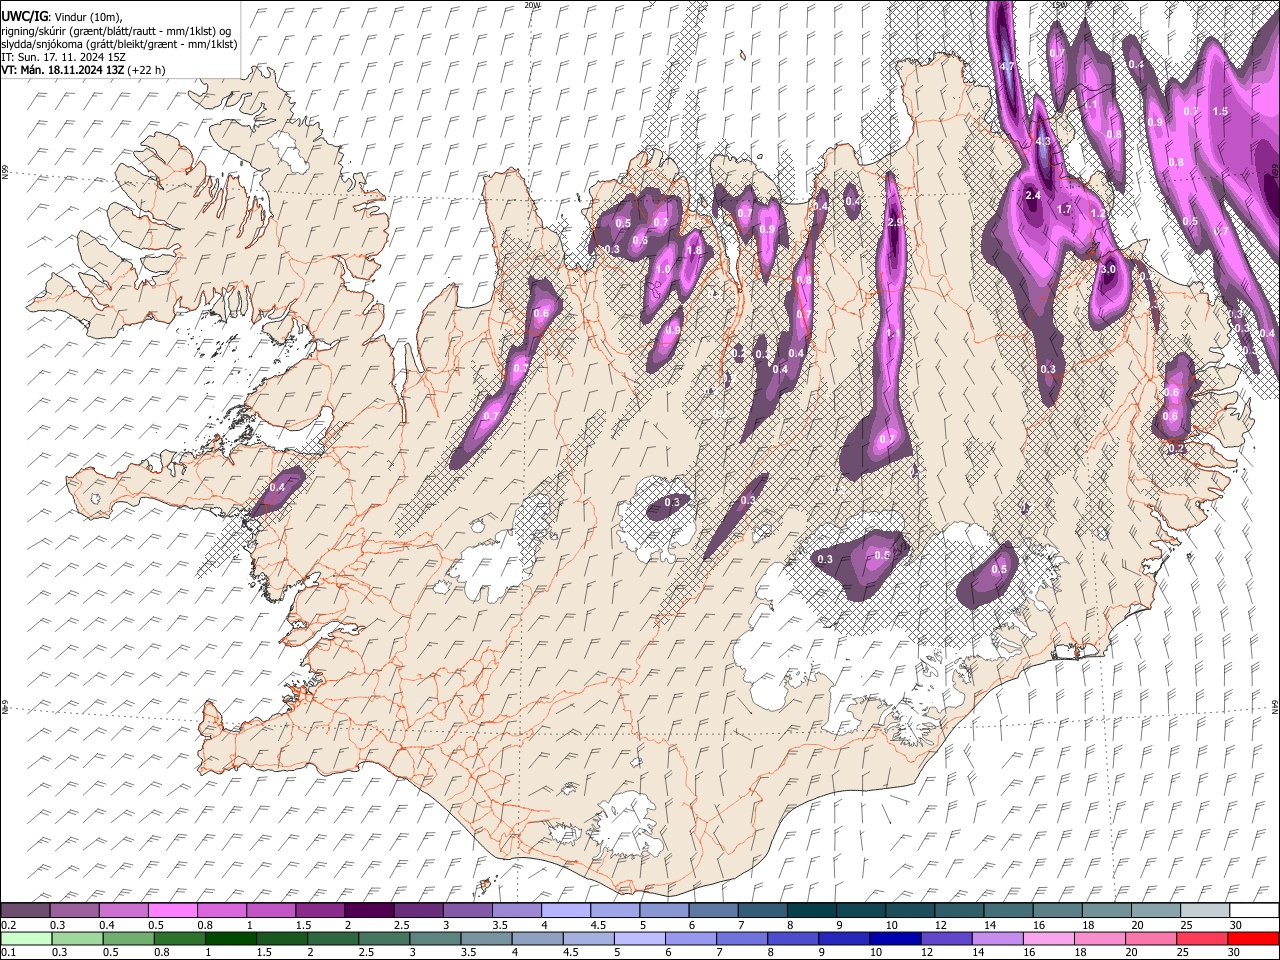Click the palest green rain swatch labeled 0.1
Screen dimensions: 1280x960
(x=26, y=938)
